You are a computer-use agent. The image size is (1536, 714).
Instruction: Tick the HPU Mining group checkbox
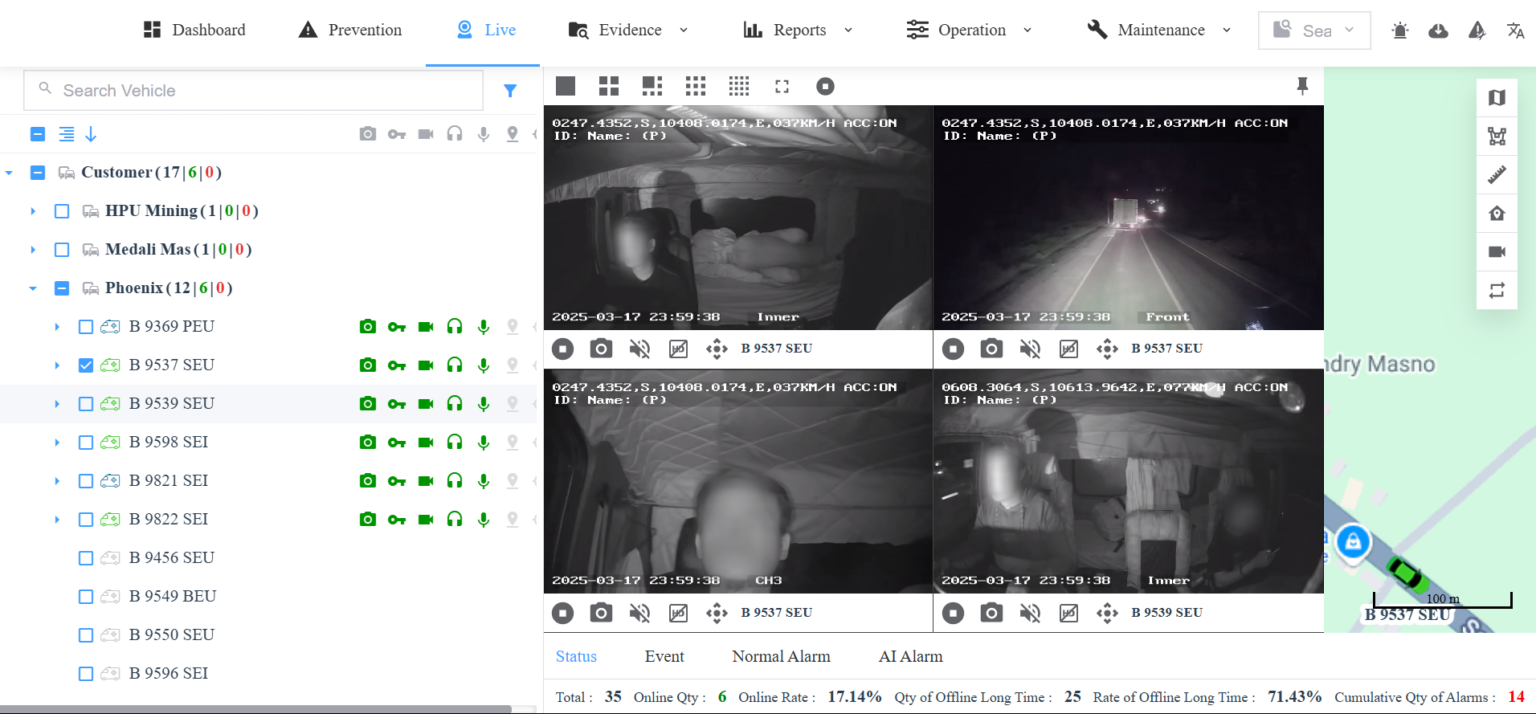click(x=62, y=211)
